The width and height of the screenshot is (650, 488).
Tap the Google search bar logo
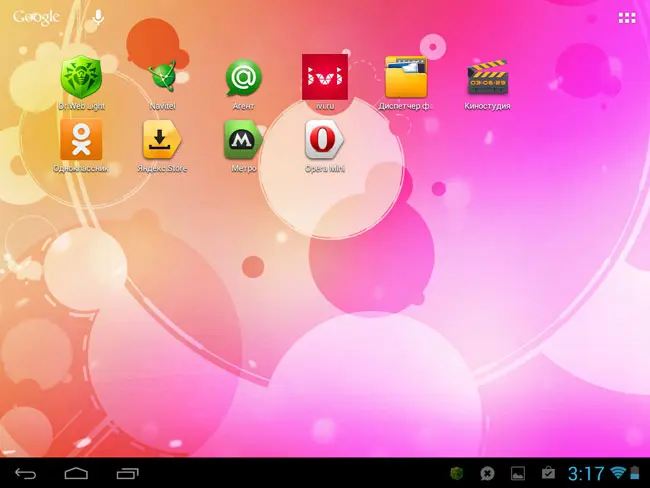[36, 17]
